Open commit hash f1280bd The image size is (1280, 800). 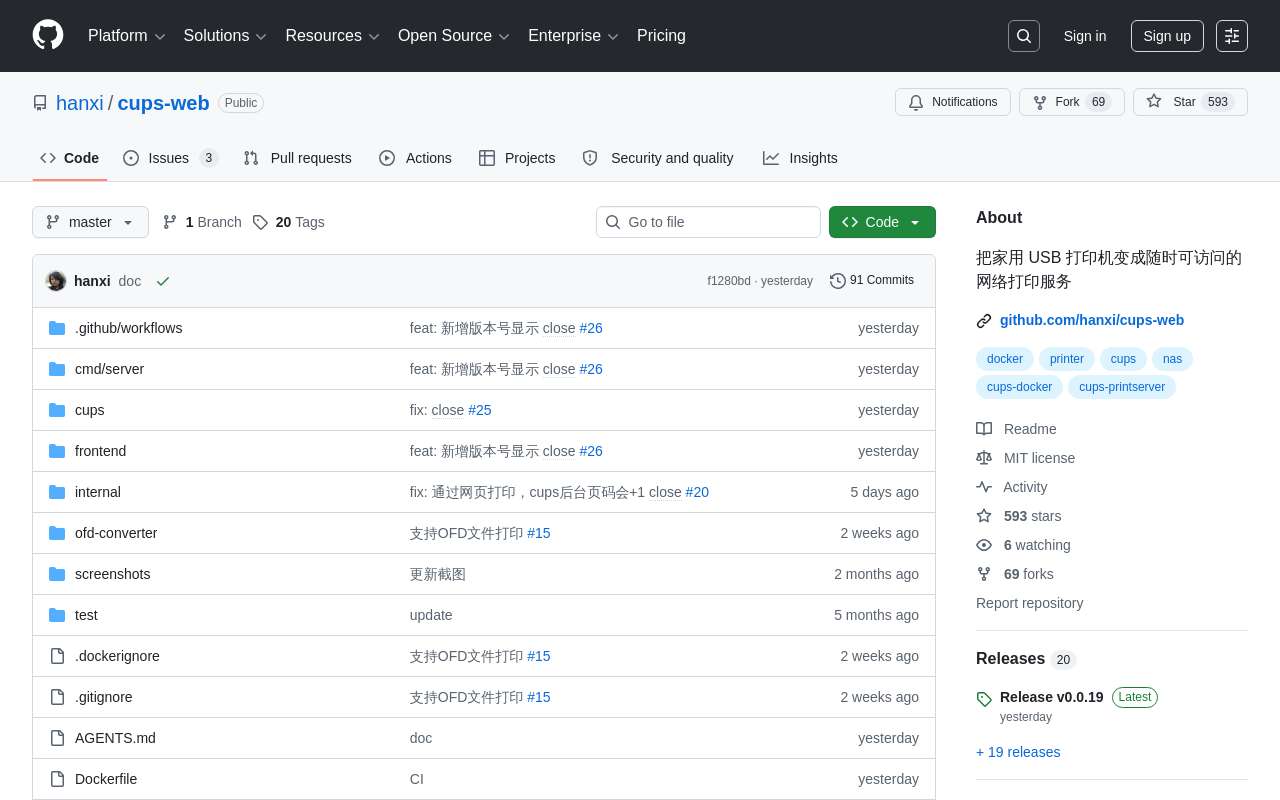pos(729,281)
